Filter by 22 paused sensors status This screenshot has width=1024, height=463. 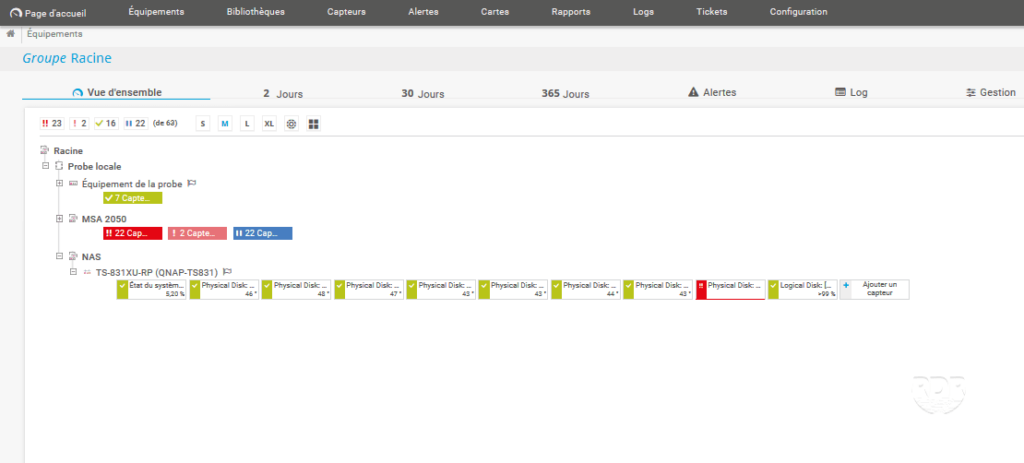tap(135, 124)
